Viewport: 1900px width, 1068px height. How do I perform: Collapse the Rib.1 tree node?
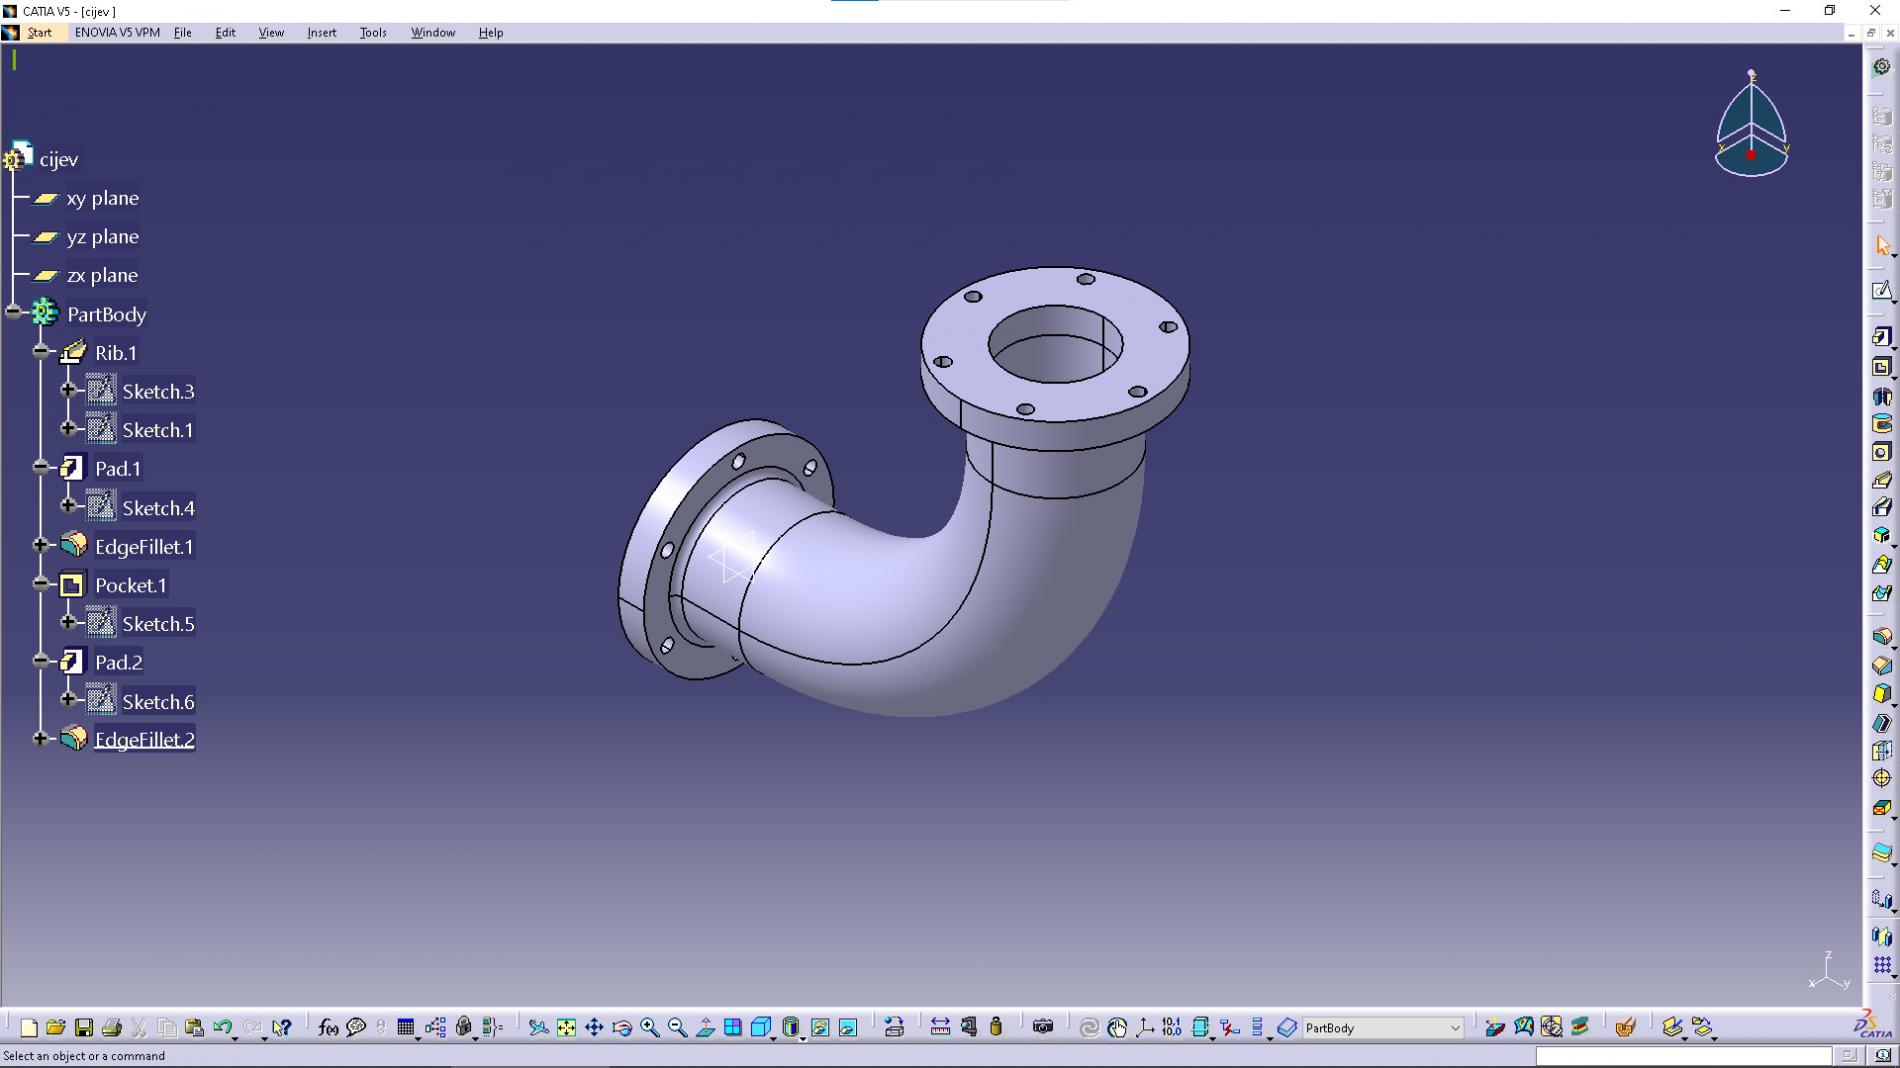[x=41, y=352]
